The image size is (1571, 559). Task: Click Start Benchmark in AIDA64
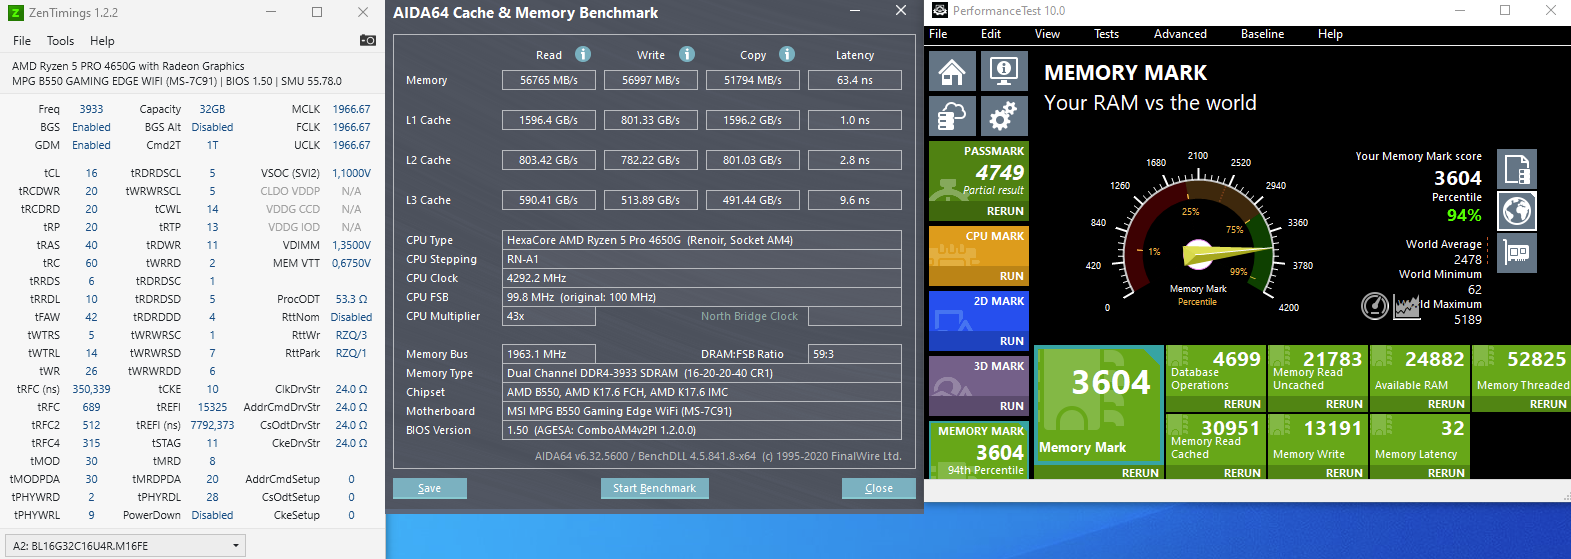click(x=654, y=488)
